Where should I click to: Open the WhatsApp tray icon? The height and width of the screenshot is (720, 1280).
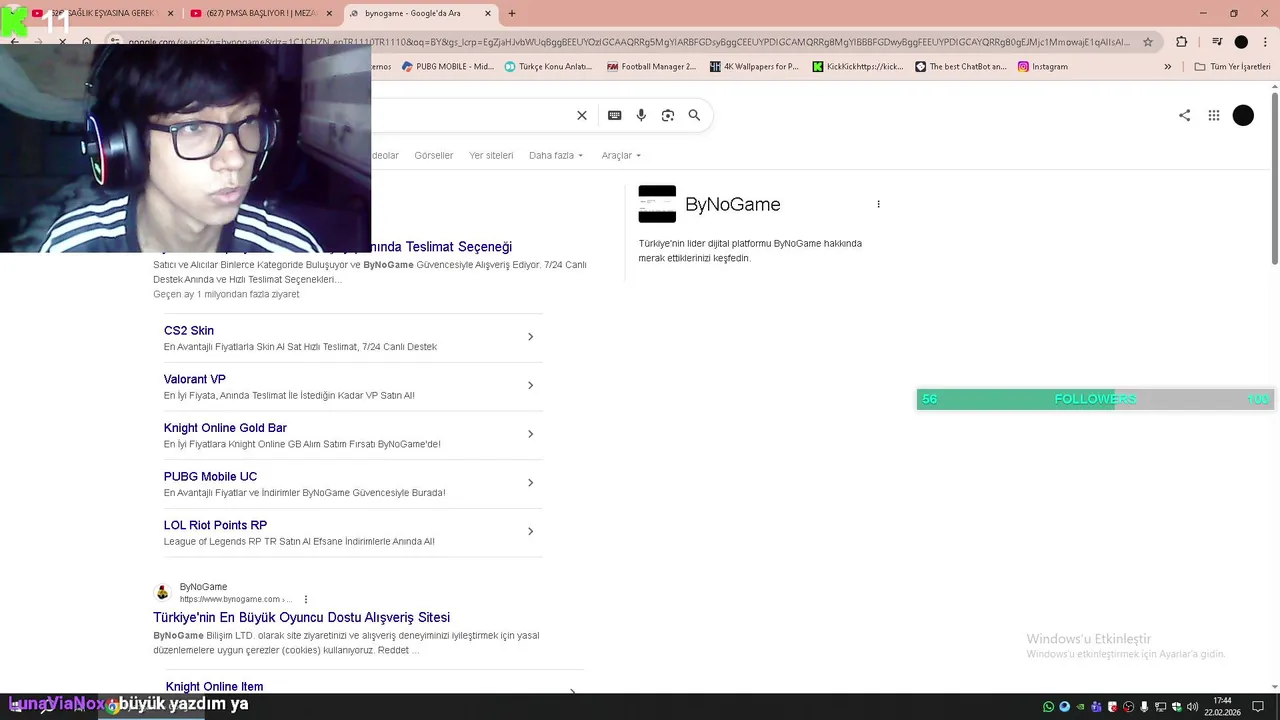coord(1048,707)
